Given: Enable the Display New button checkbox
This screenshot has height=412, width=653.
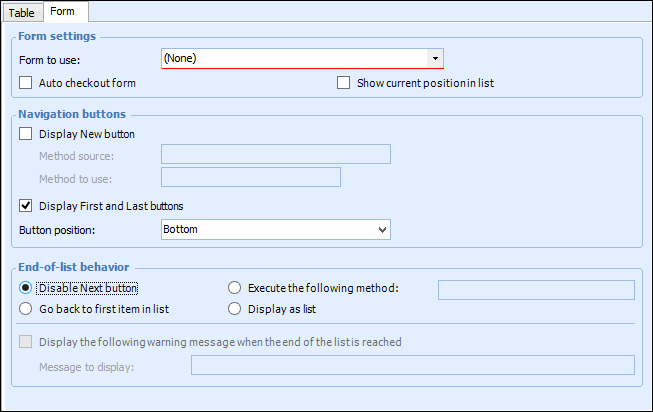Looking at the screenshot, I should coord(27,133).
